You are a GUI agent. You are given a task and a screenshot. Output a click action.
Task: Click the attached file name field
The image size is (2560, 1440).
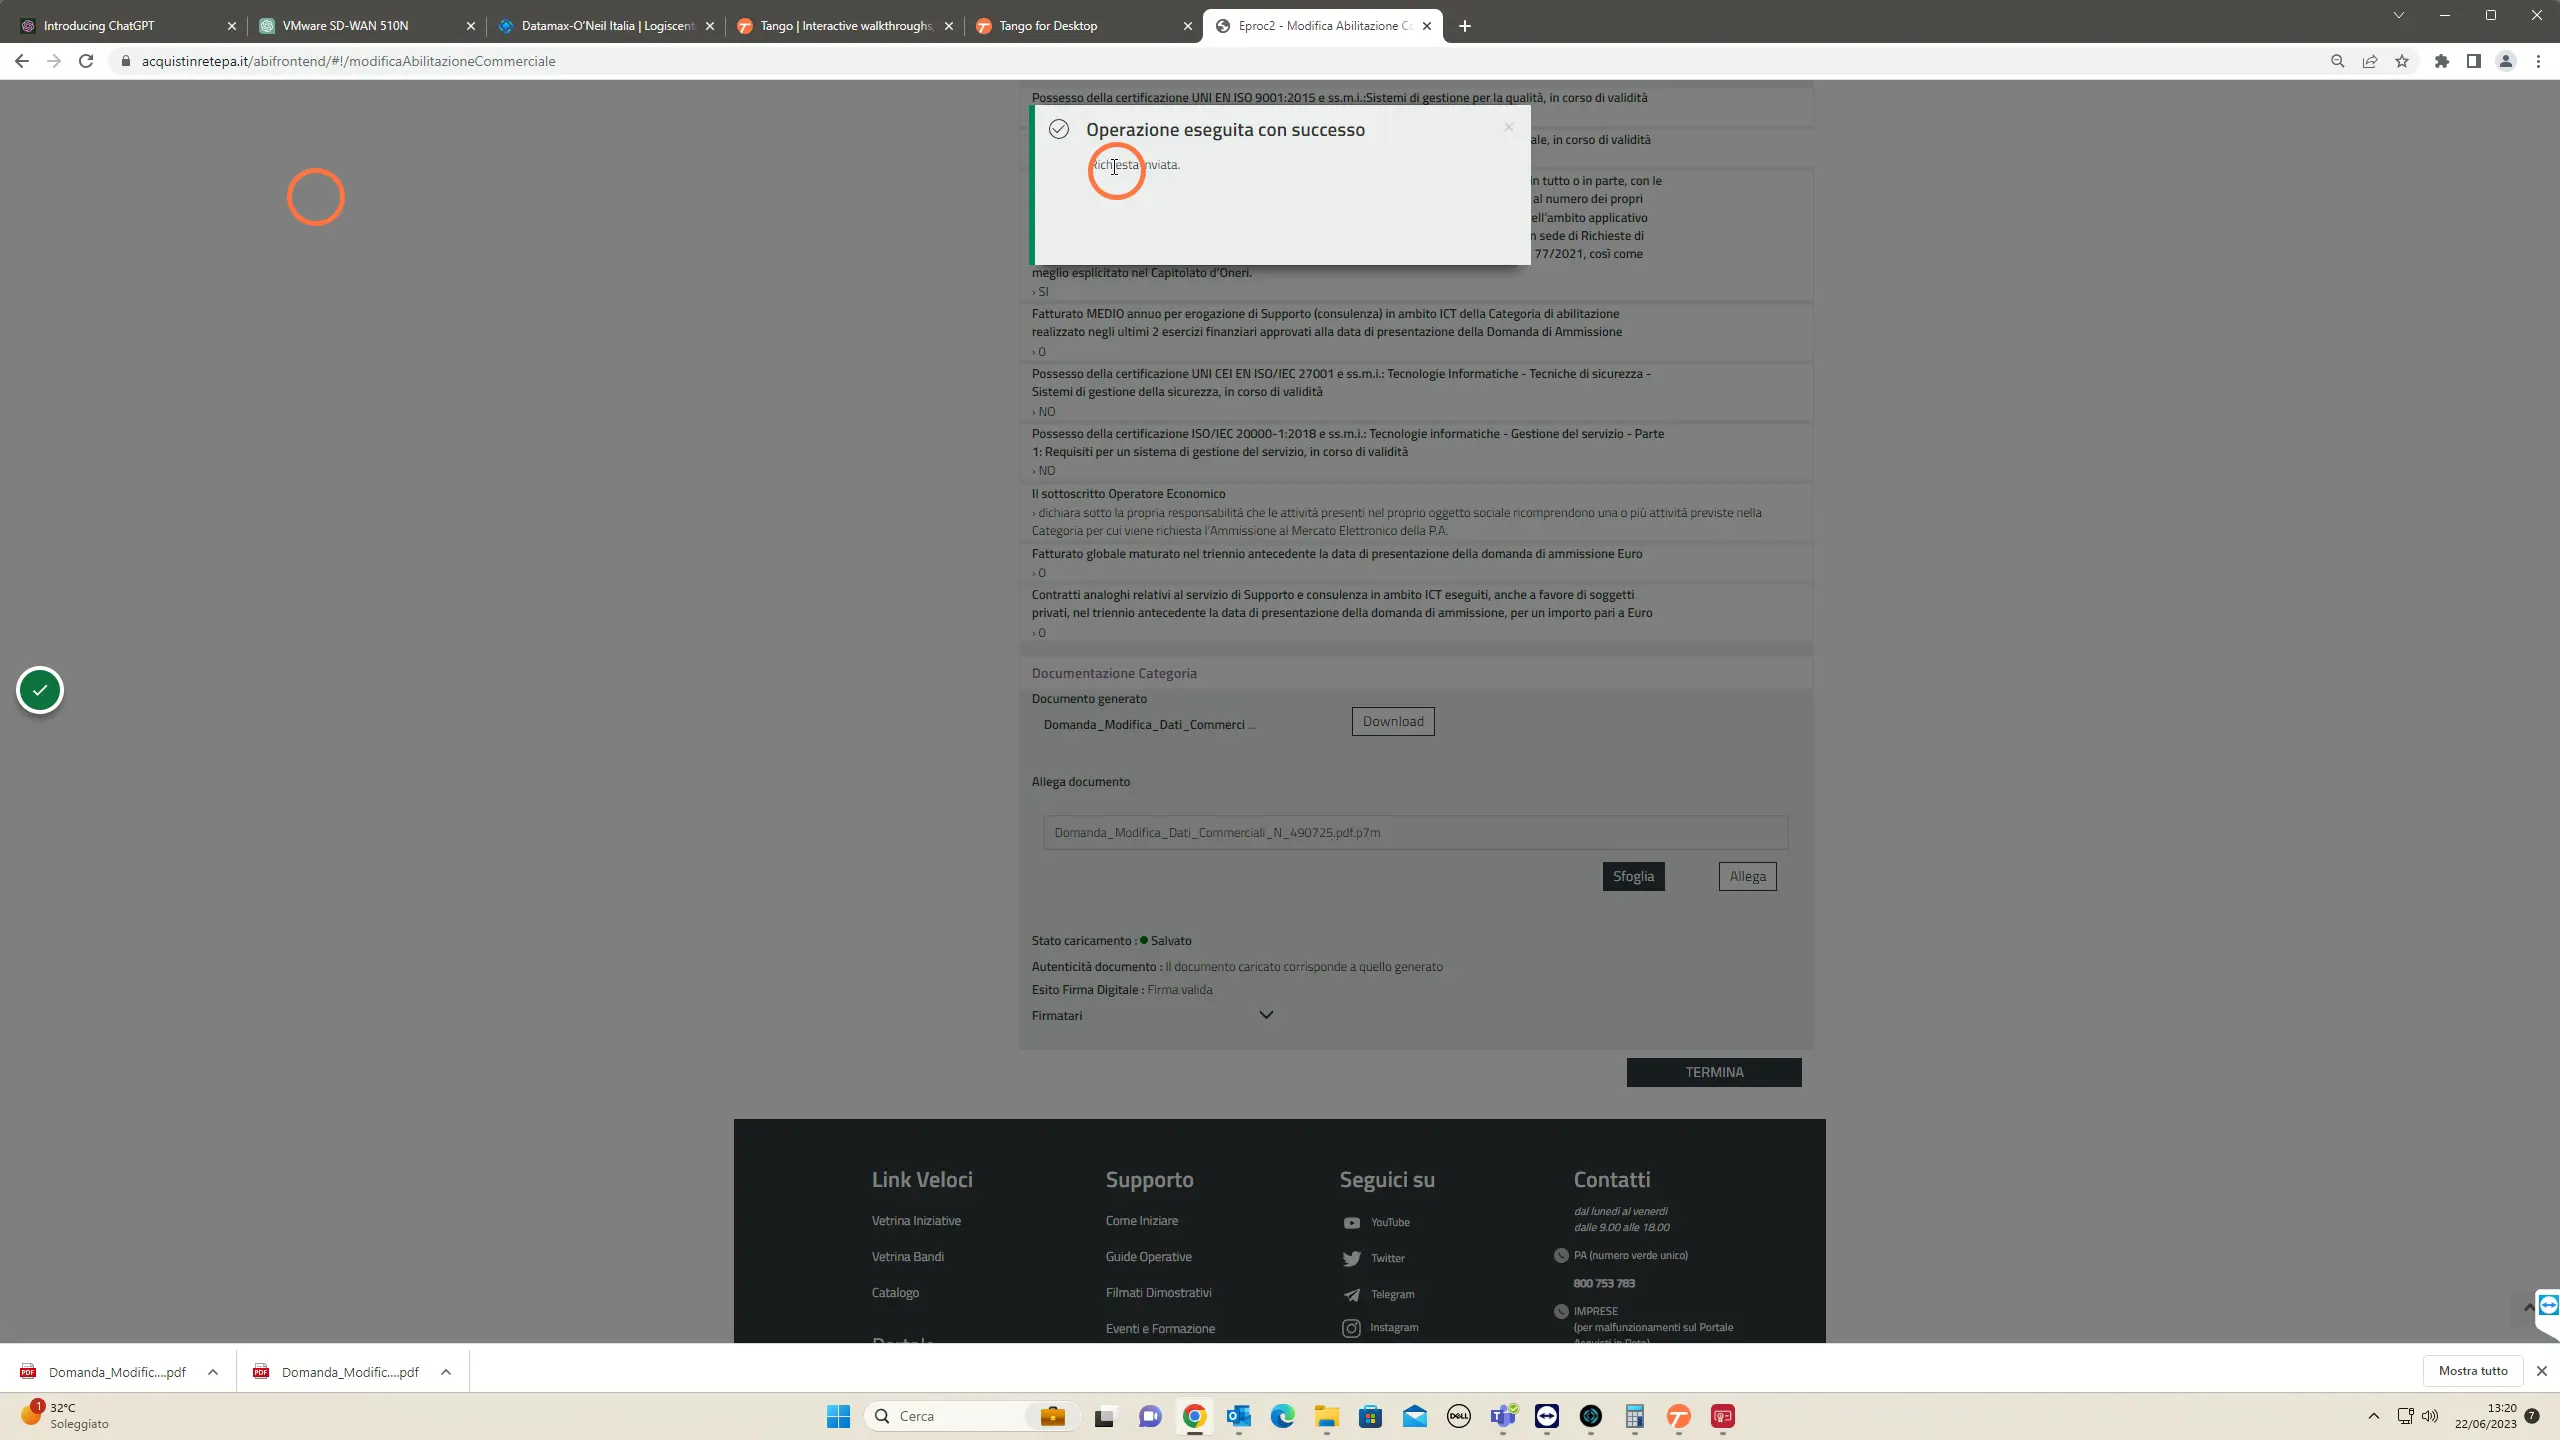1415,832
